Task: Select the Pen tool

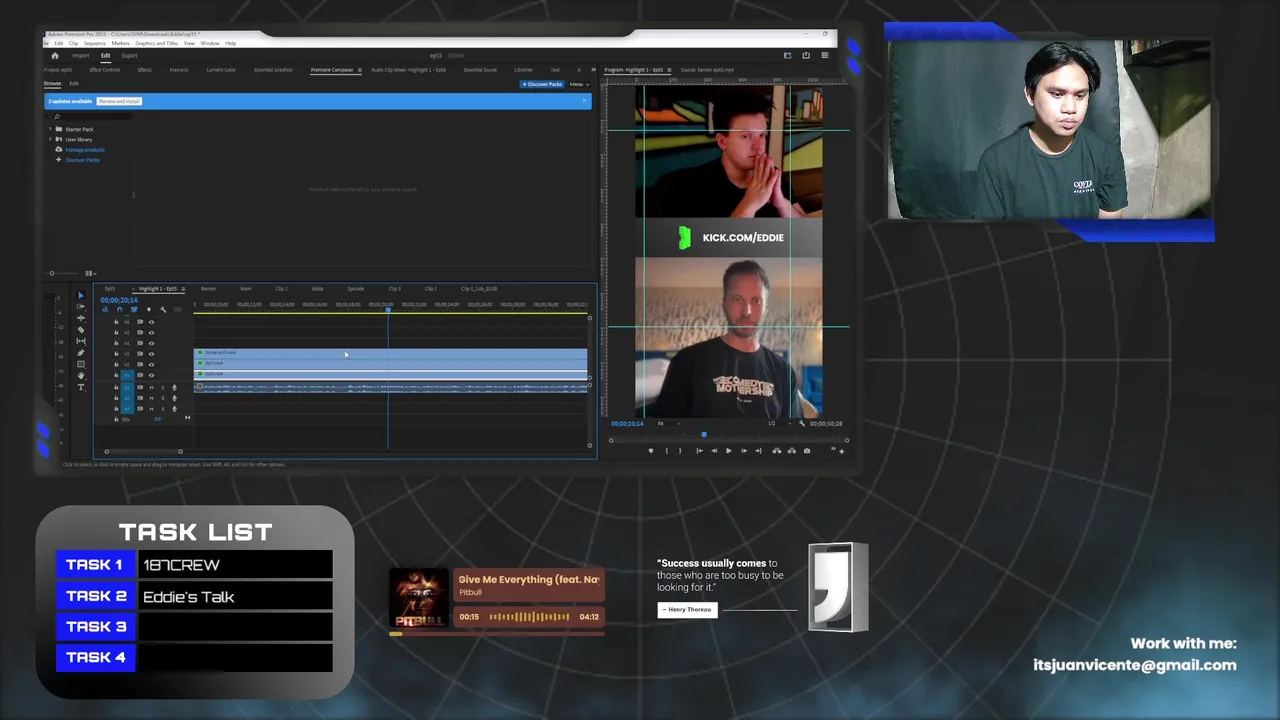Action: (x=81, y=353)
